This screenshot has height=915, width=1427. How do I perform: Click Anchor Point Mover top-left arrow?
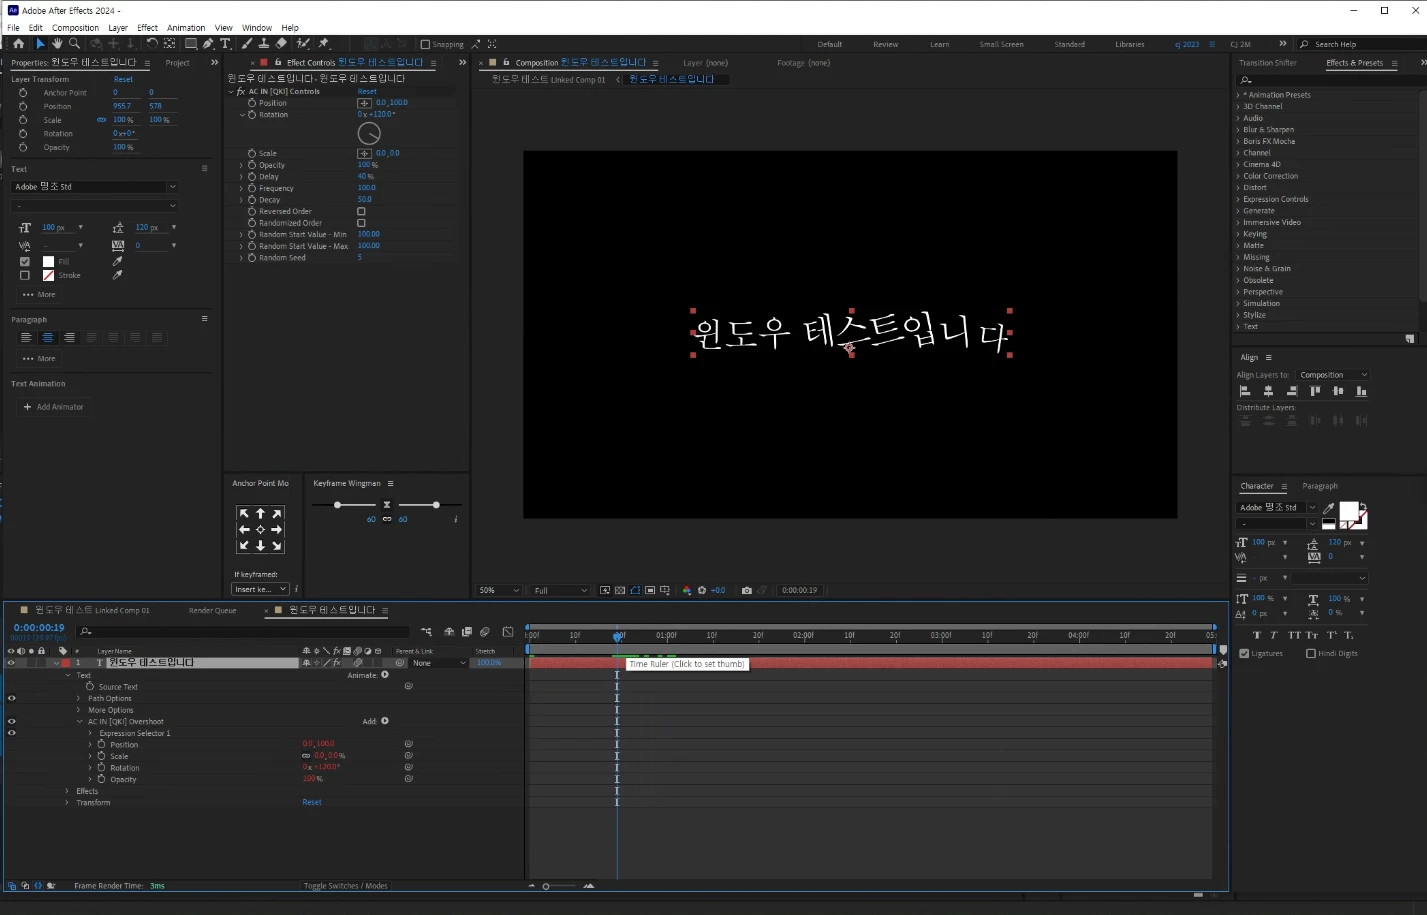244,513
